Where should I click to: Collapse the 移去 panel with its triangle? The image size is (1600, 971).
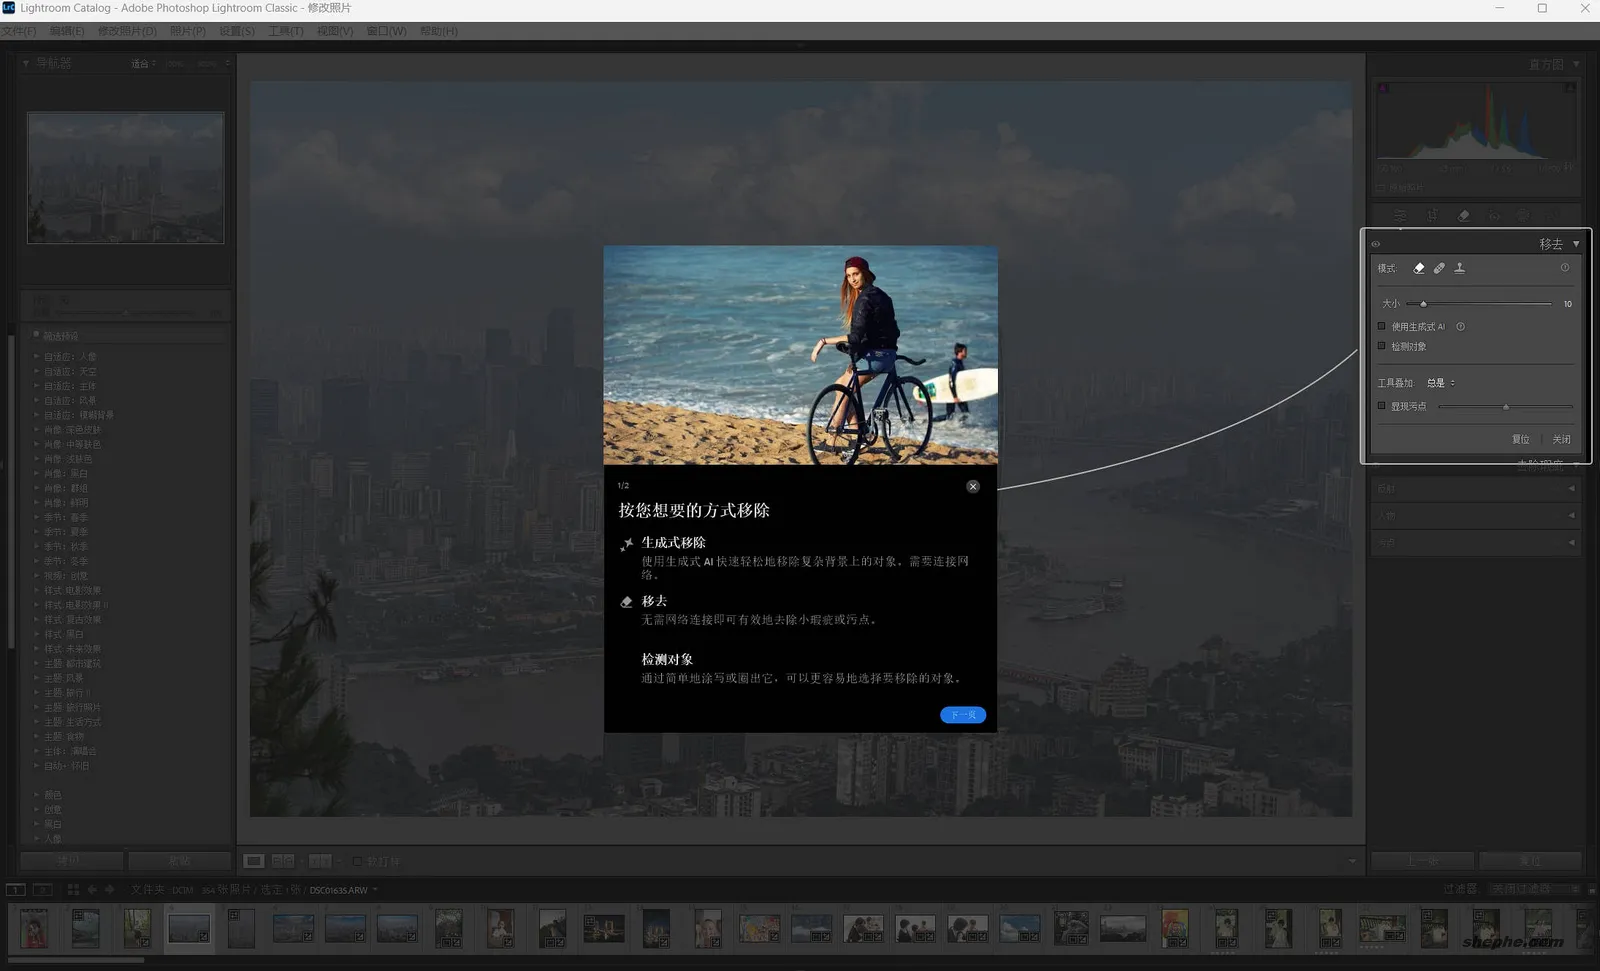click(x=1576, y=245)
